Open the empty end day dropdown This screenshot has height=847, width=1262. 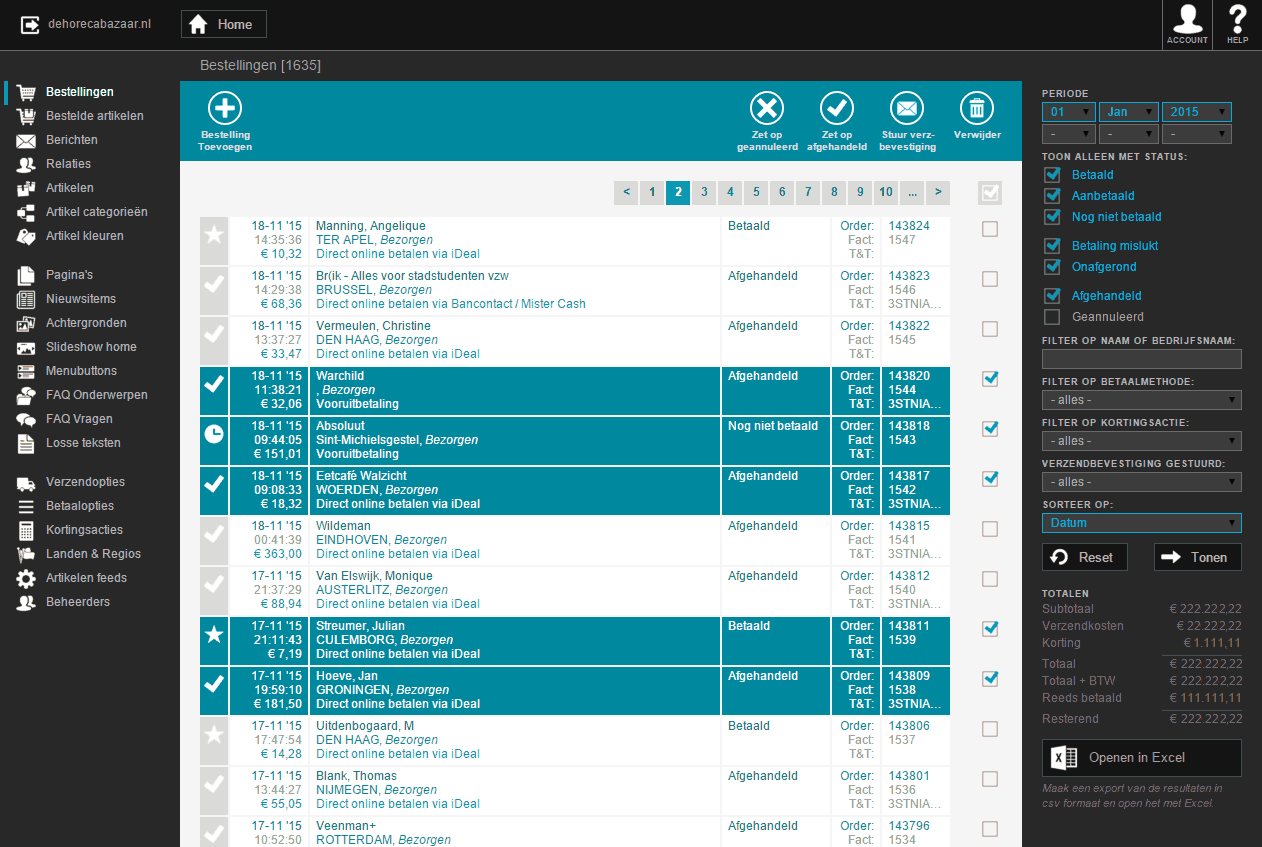click(x=1069, y=134)
